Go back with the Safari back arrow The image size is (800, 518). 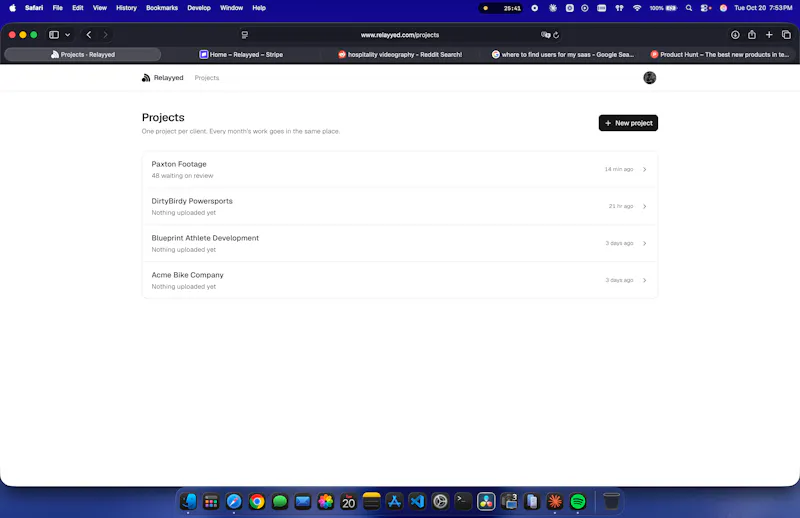click(x=89, y=35)
